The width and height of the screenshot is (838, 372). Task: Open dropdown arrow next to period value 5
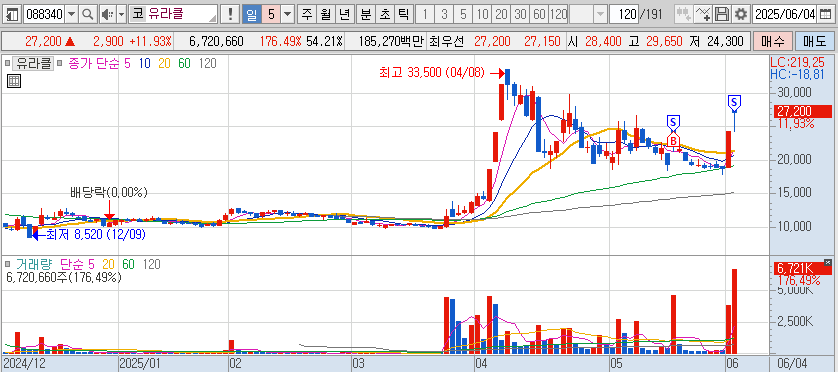click(288, 14)
